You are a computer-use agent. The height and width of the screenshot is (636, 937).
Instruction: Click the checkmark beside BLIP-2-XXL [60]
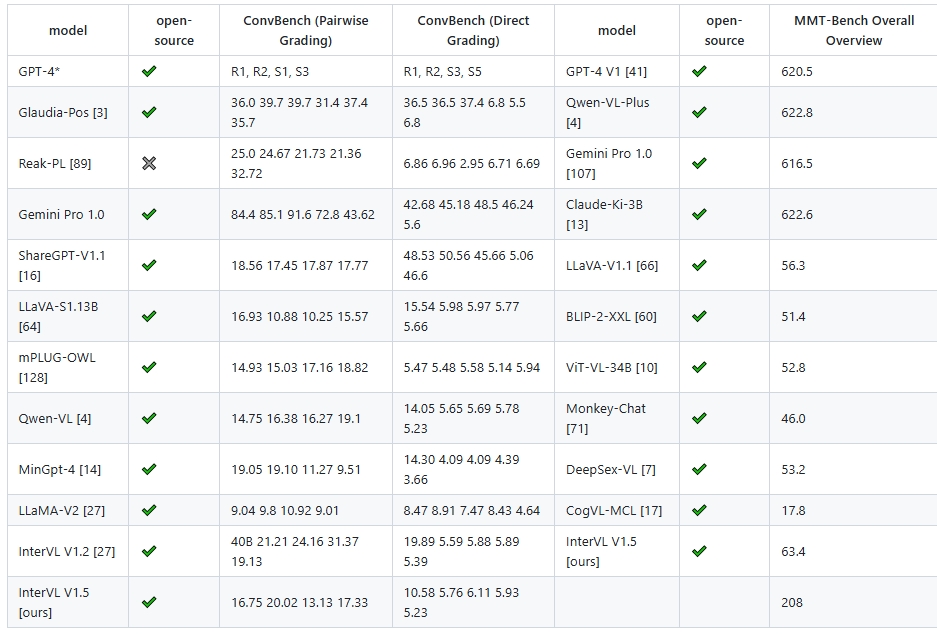point(699,316)
